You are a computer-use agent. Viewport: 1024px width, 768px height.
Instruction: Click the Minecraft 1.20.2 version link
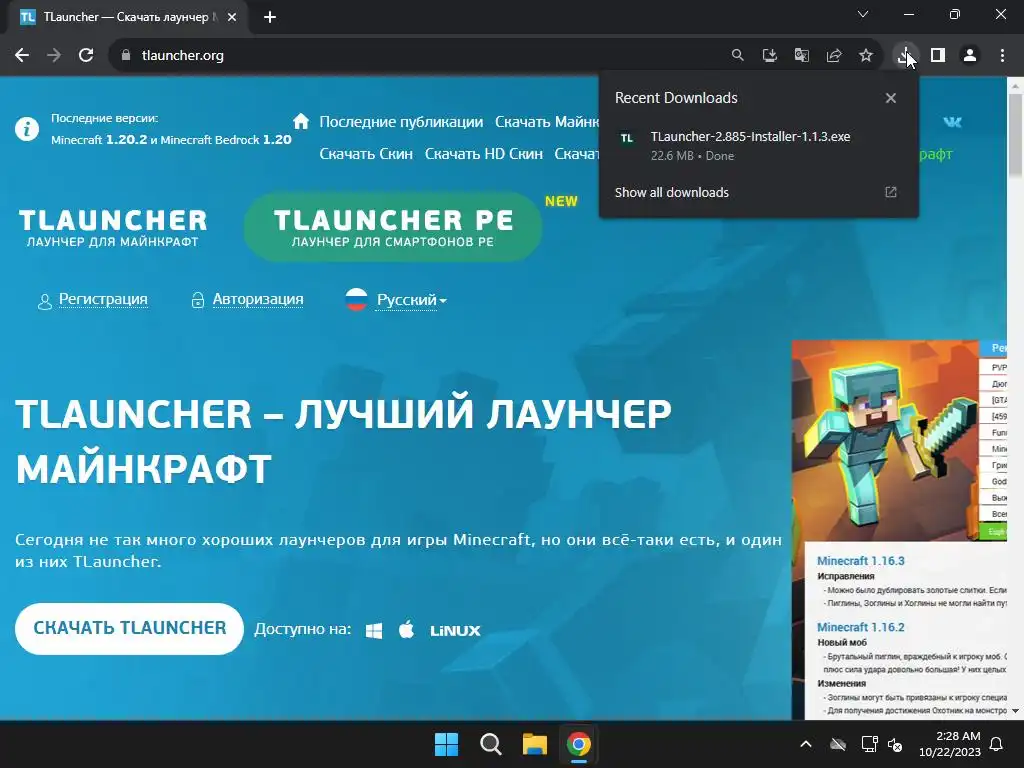[x=99, y=140]
